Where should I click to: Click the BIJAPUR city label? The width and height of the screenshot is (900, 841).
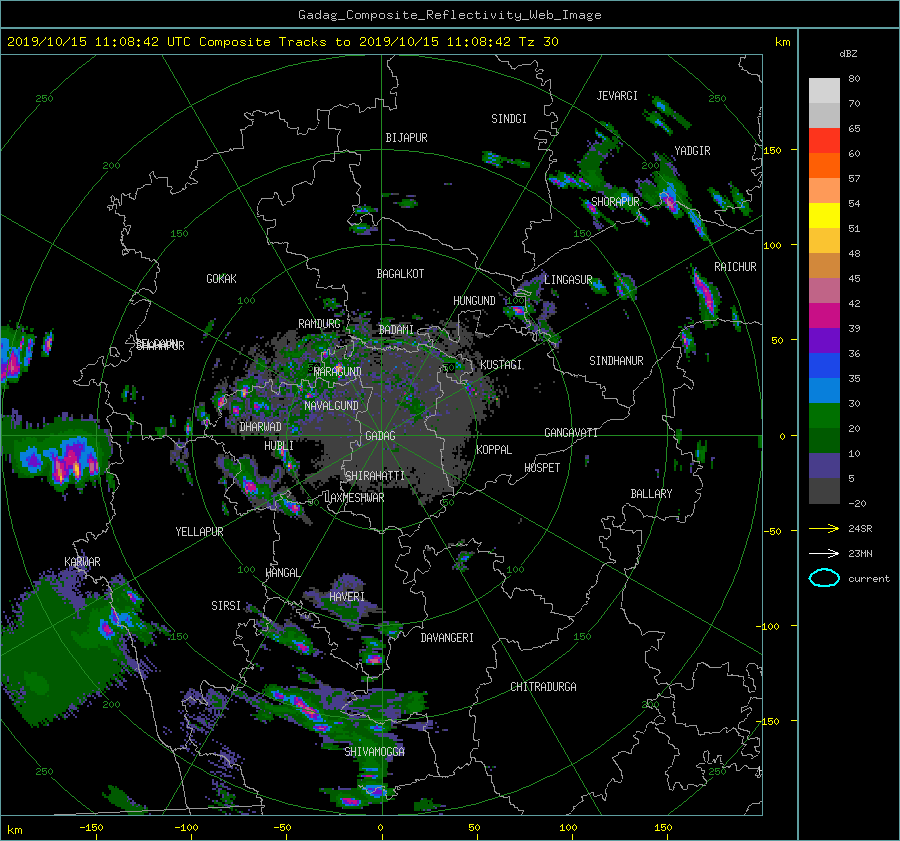(x=406, y=138)
